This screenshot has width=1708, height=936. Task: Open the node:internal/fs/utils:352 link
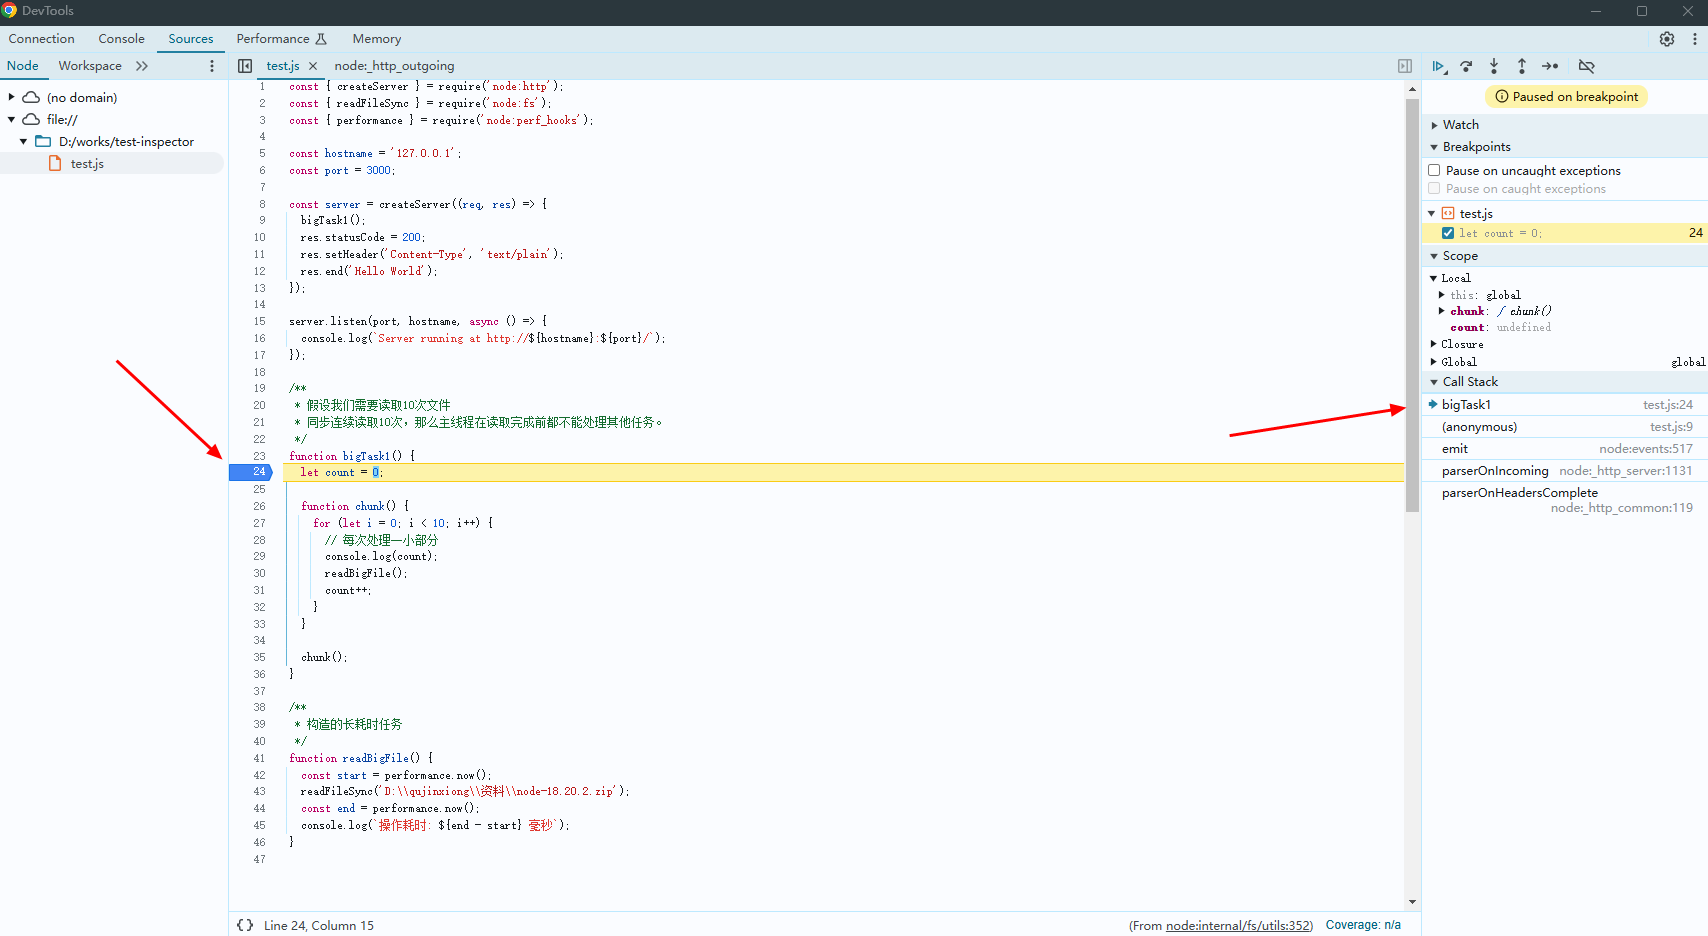1238,926
